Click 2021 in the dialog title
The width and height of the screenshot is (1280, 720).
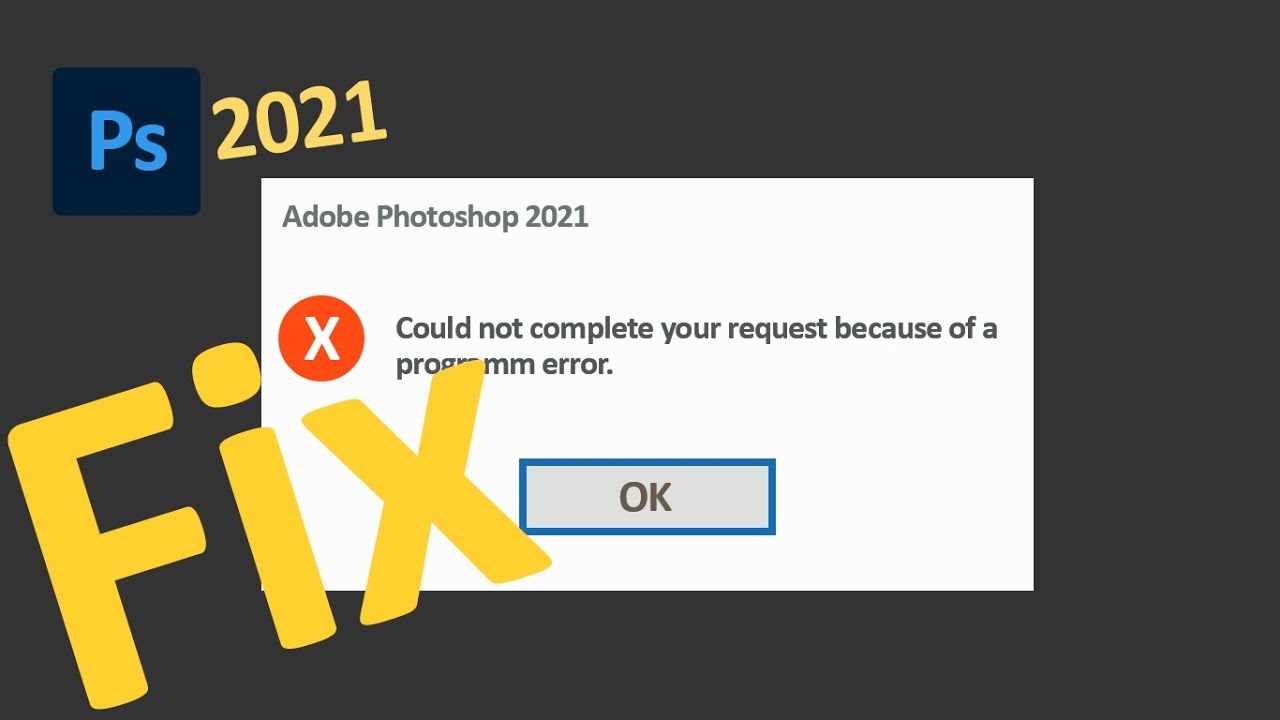click(x=557, y=216)
